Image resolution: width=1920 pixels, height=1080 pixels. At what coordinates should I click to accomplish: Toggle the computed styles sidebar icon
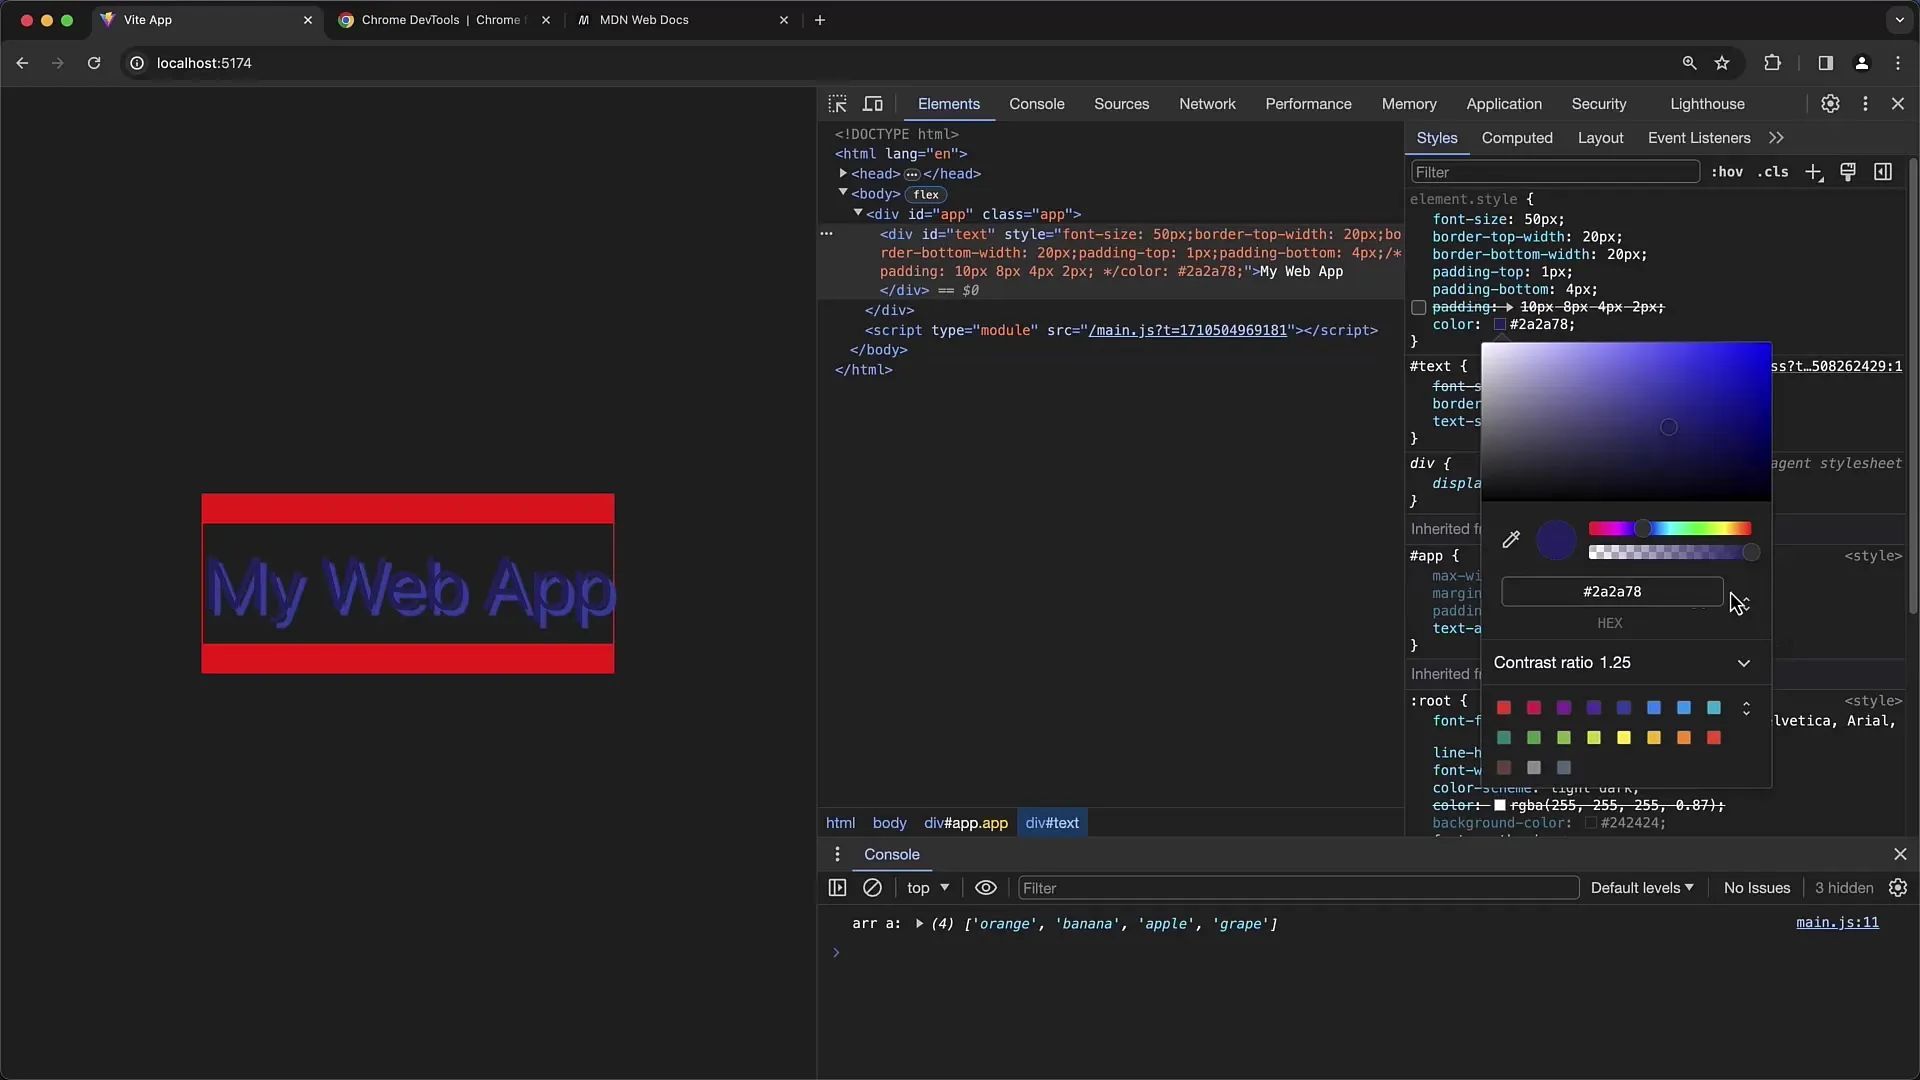(1883, 172)
